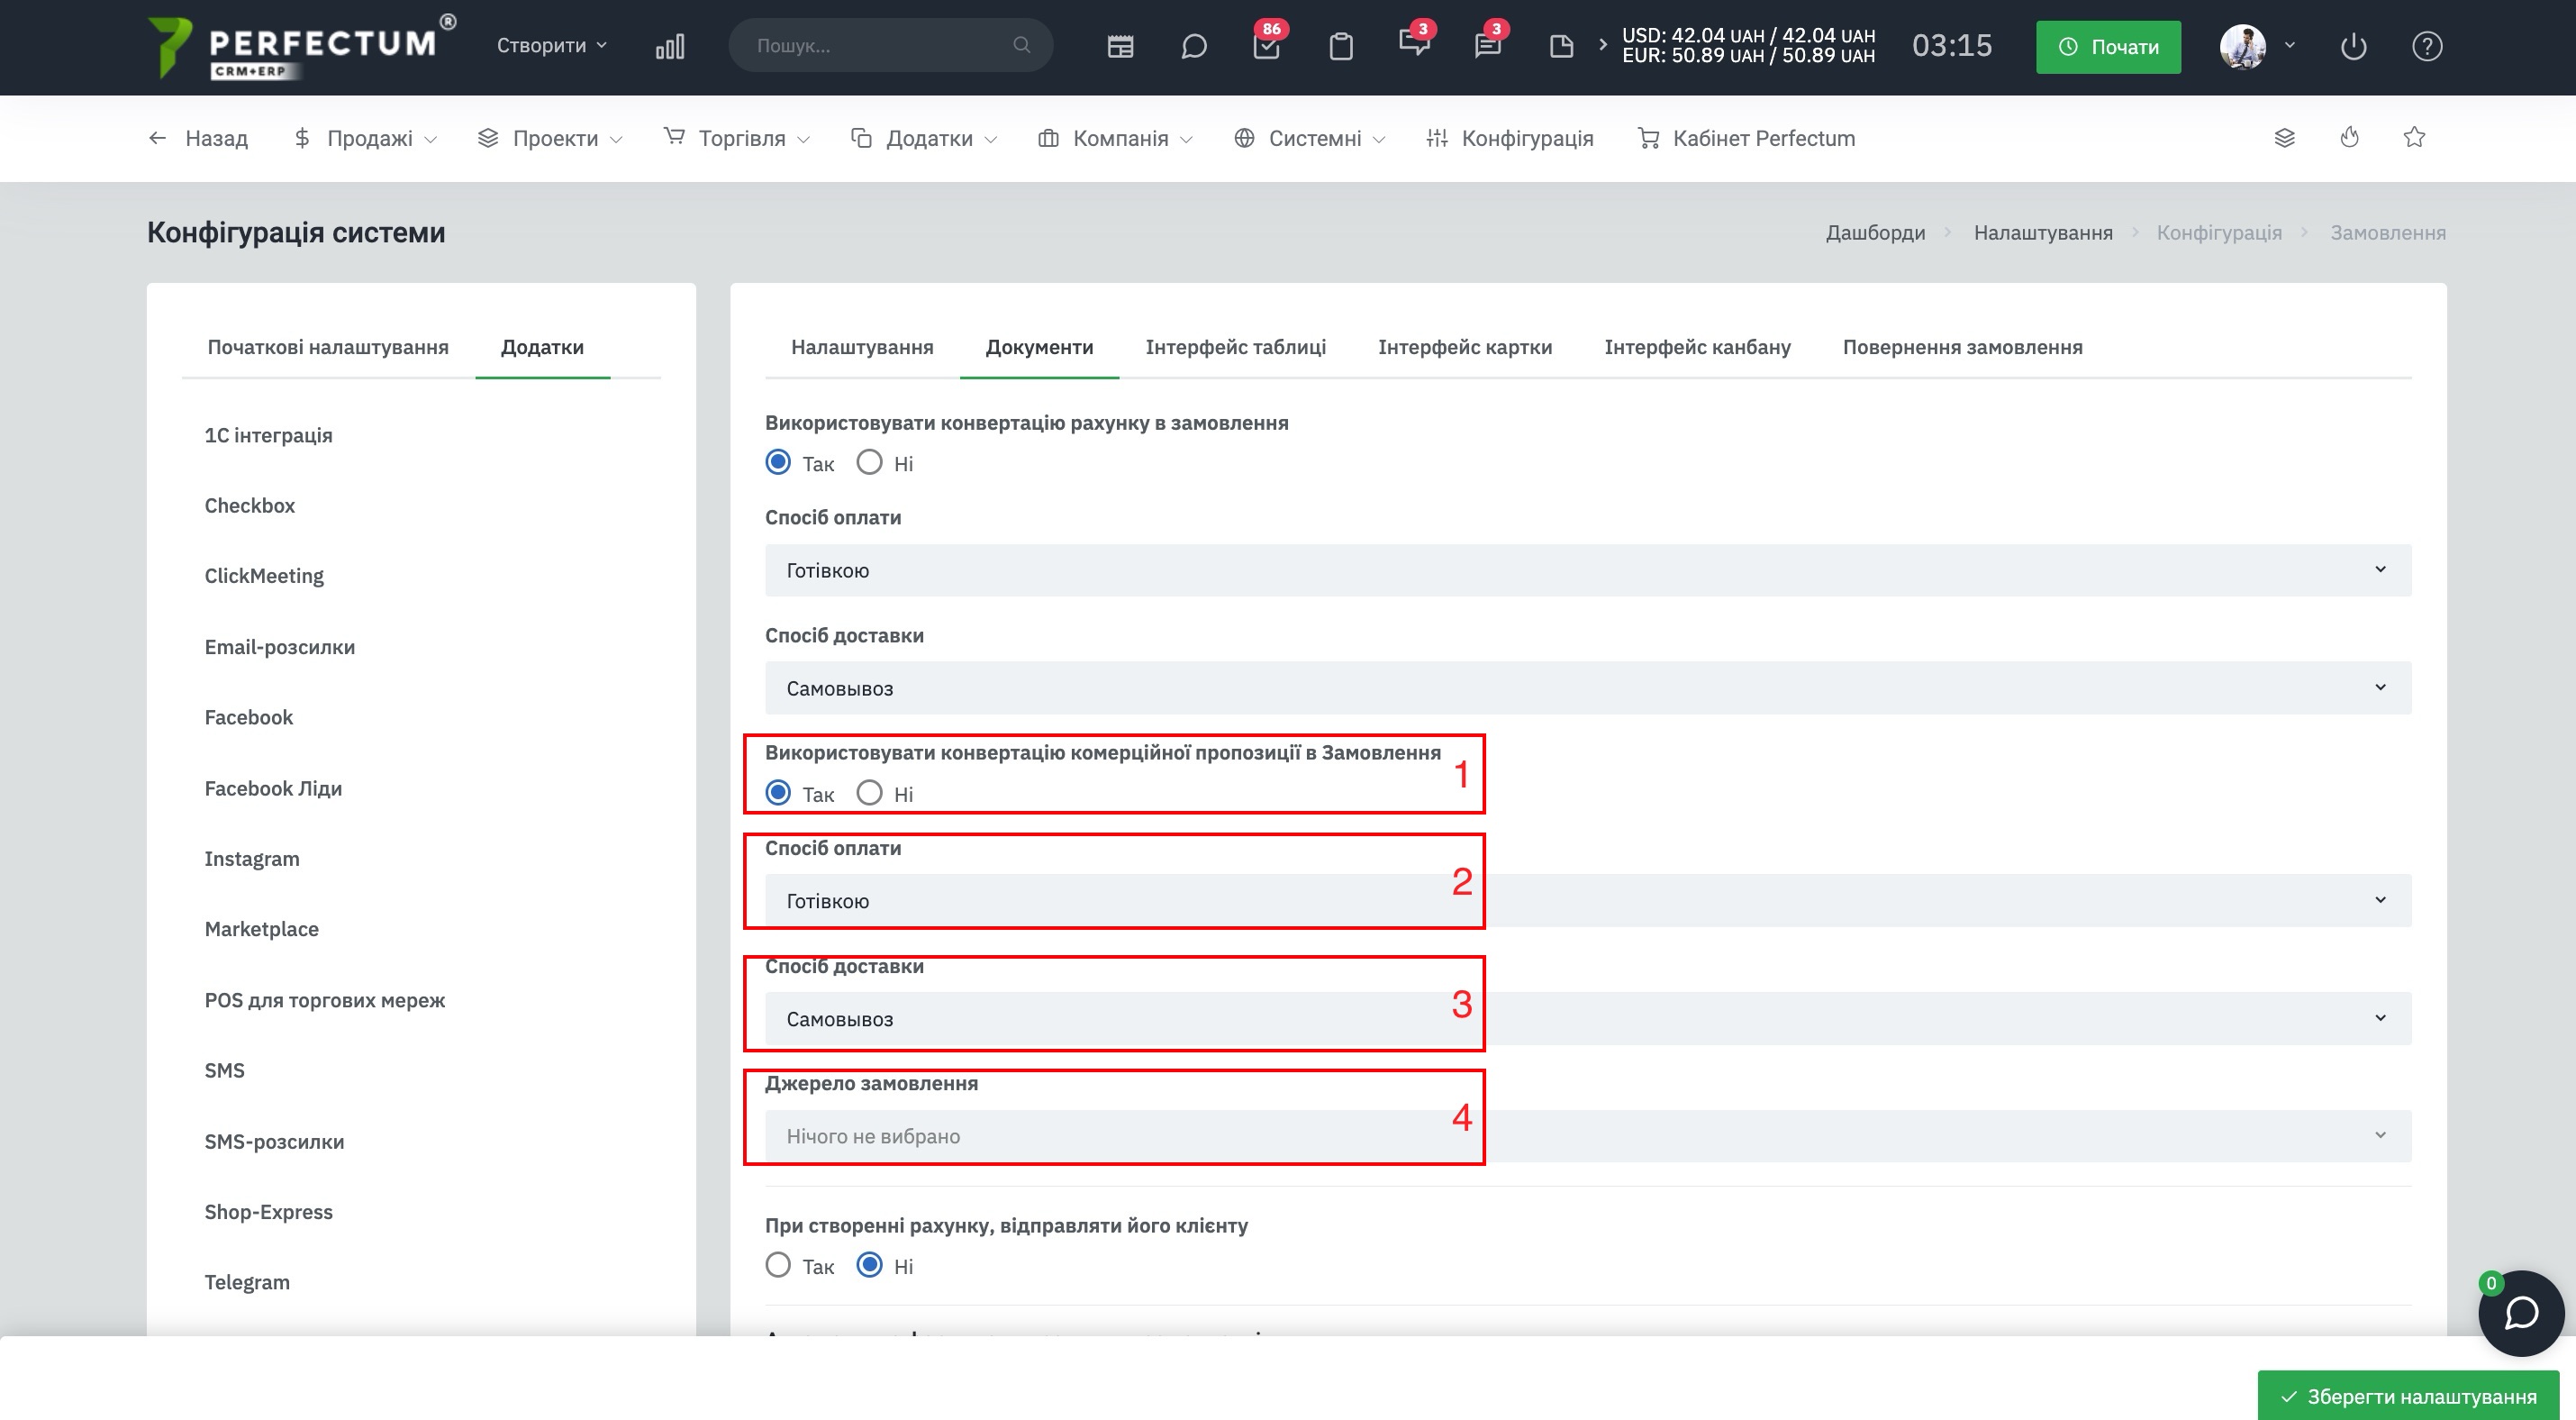This screenshot has height=1420, width=2576.
Task: Open tasks icon with 86 badge
Action: pyautogui.click(x=1266, y=46)
